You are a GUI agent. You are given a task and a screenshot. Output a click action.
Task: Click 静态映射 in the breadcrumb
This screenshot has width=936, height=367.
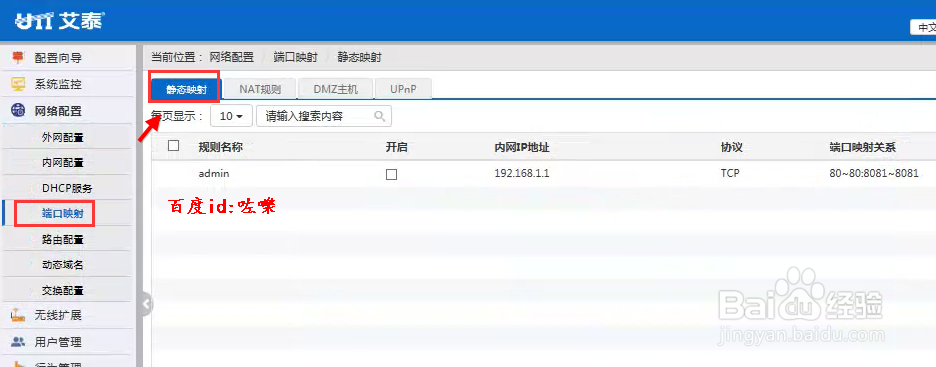click(359, 58)
